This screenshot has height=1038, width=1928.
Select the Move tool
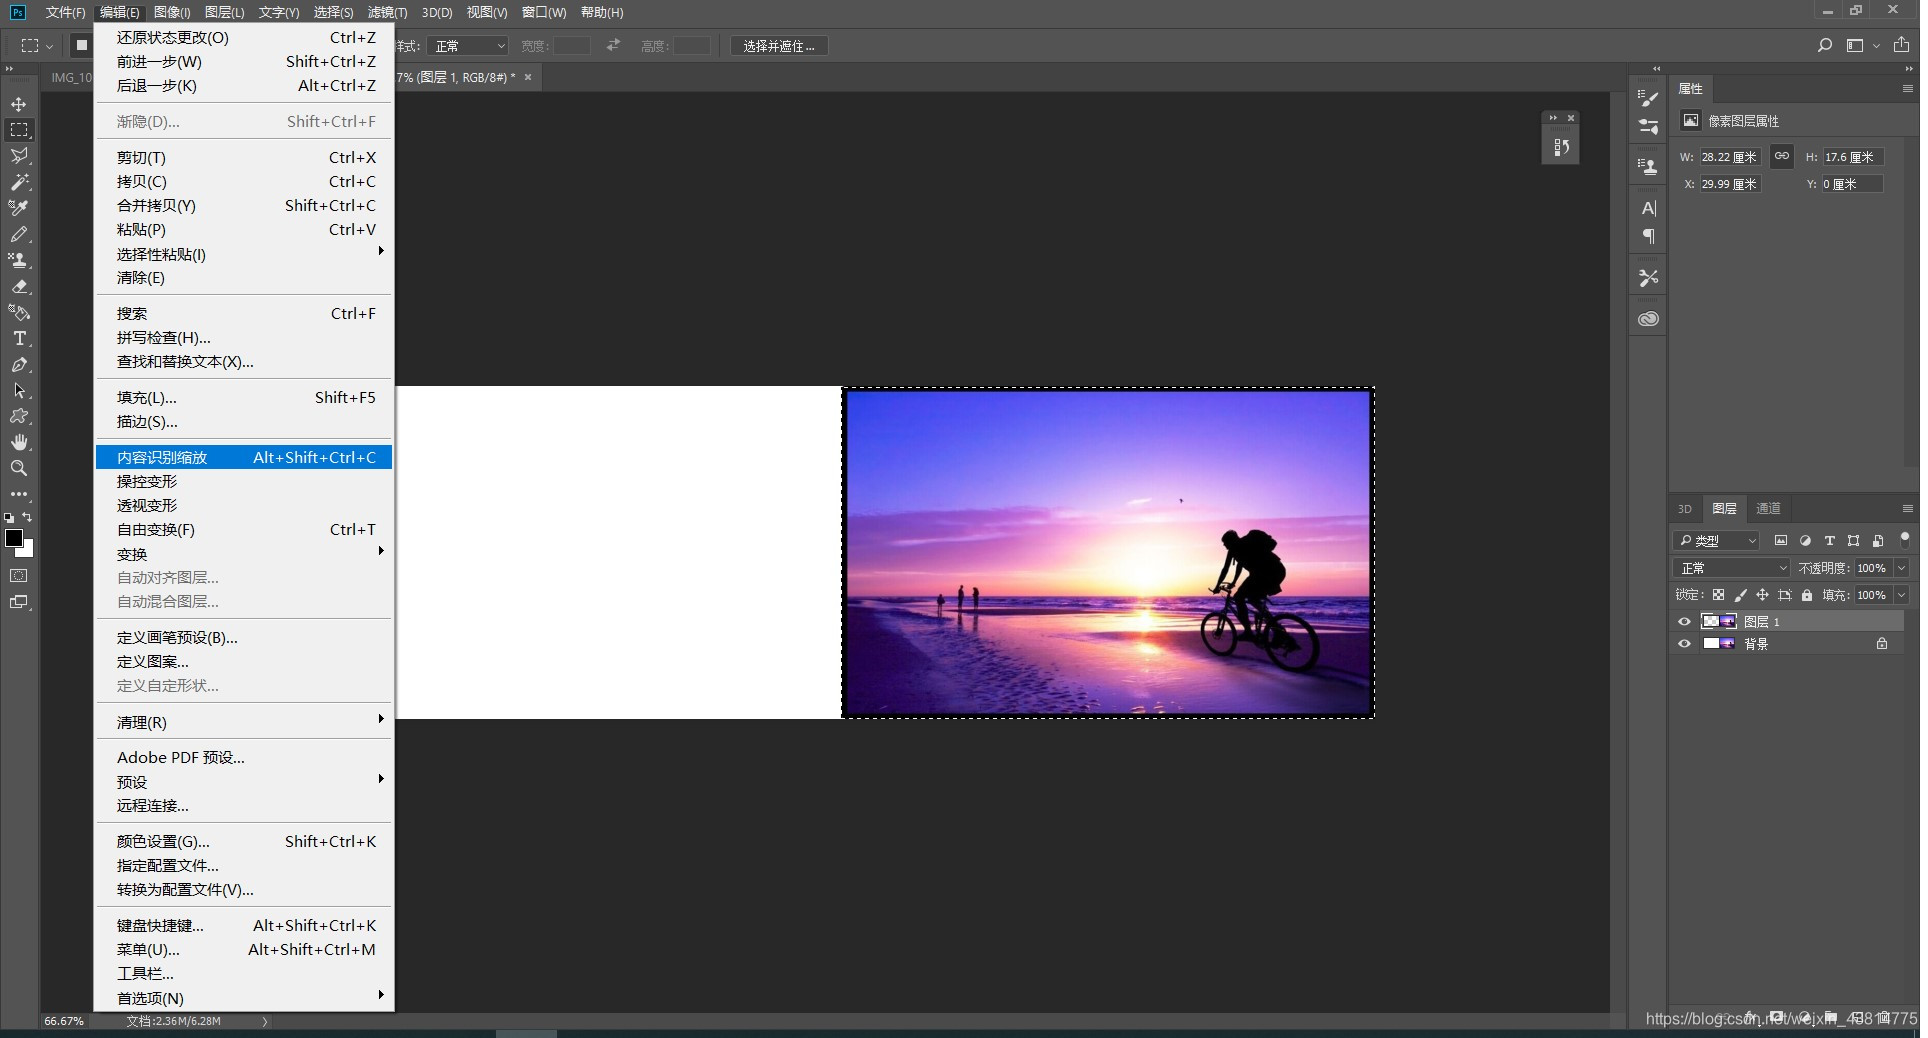[x=19, y=104]
